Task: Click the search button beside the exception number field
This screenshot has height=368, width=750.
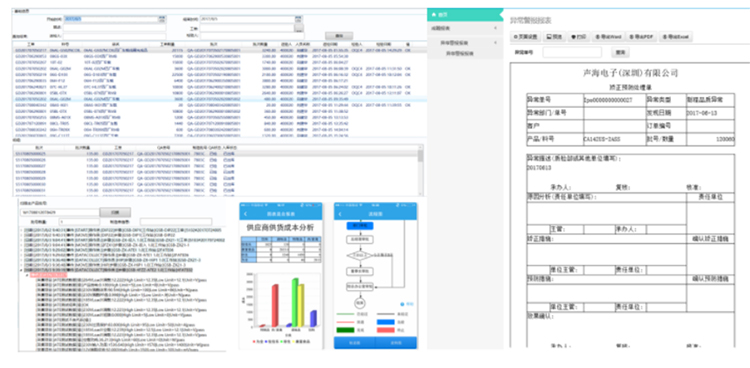Action: (x=619, y=52)
